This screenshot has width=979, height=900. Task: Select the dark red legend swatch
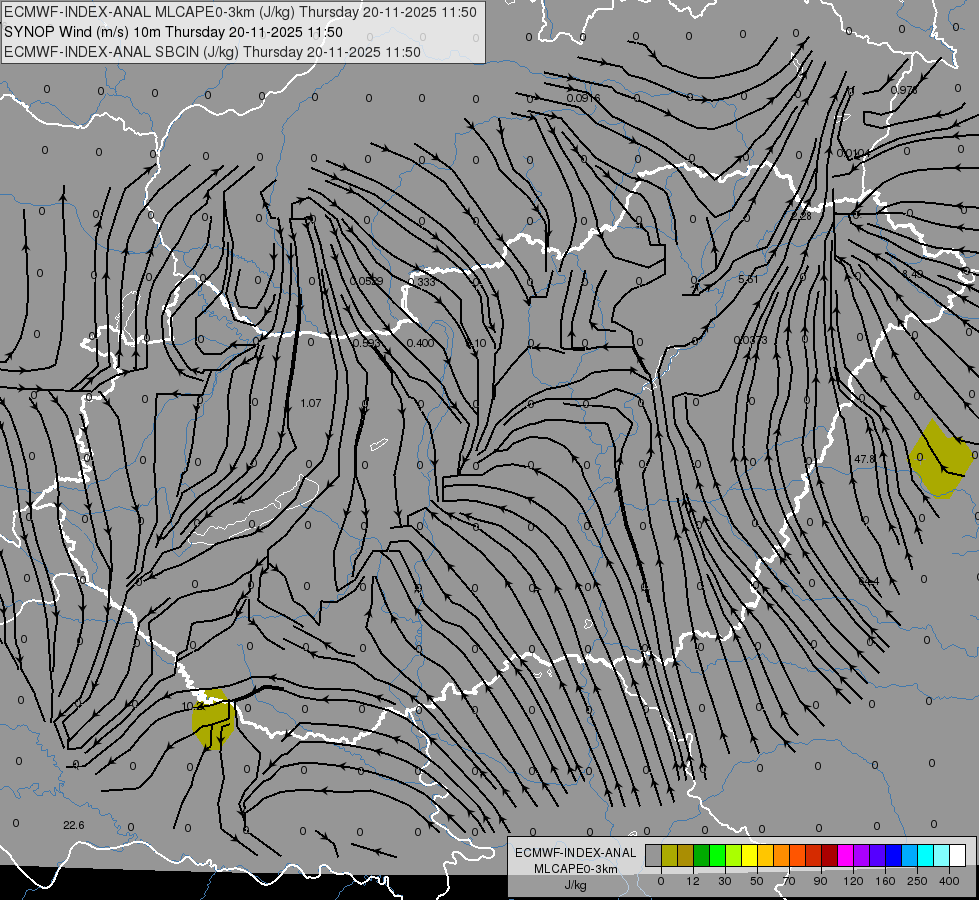point(829,856)
